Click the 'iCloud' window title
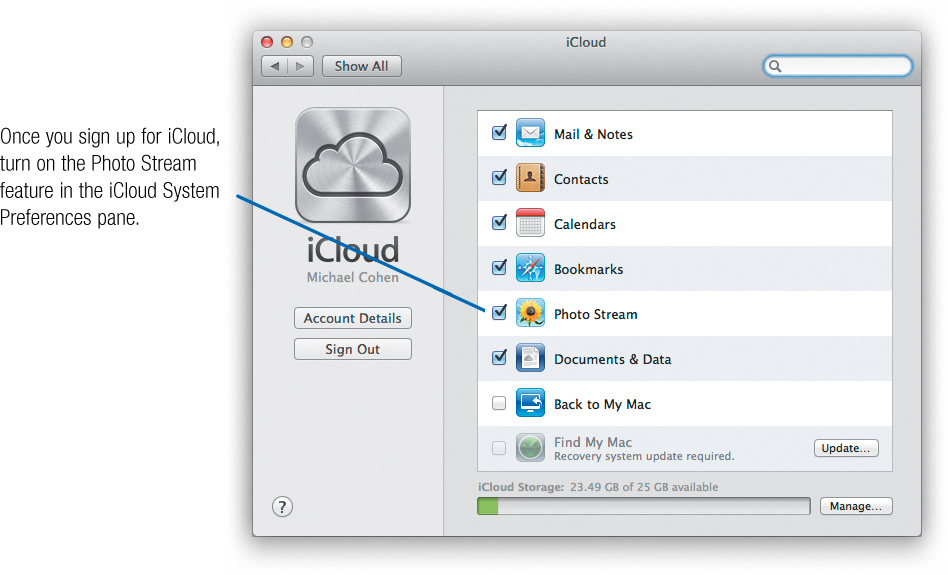This screenshot has width=948, height=575. [x=586, y=42]
